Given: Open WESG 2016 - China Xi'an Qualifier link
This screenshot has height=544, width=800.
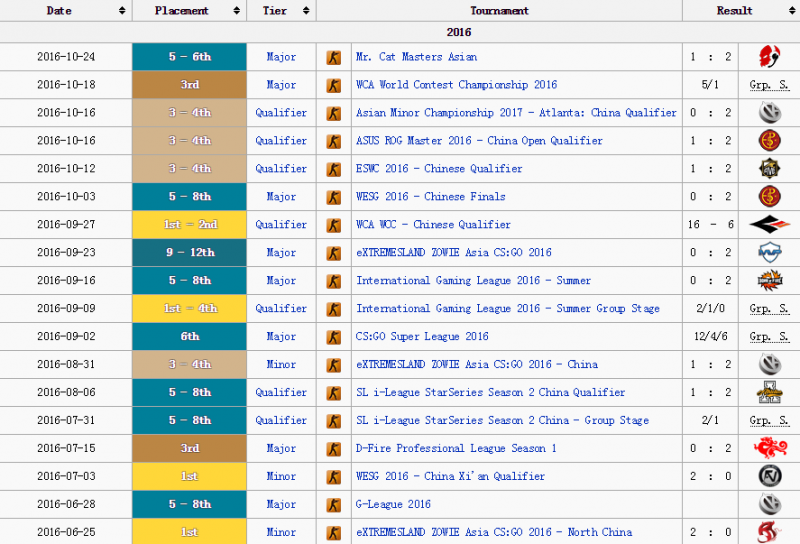Looking at the screenshot, I should click(x=451, y=476).
